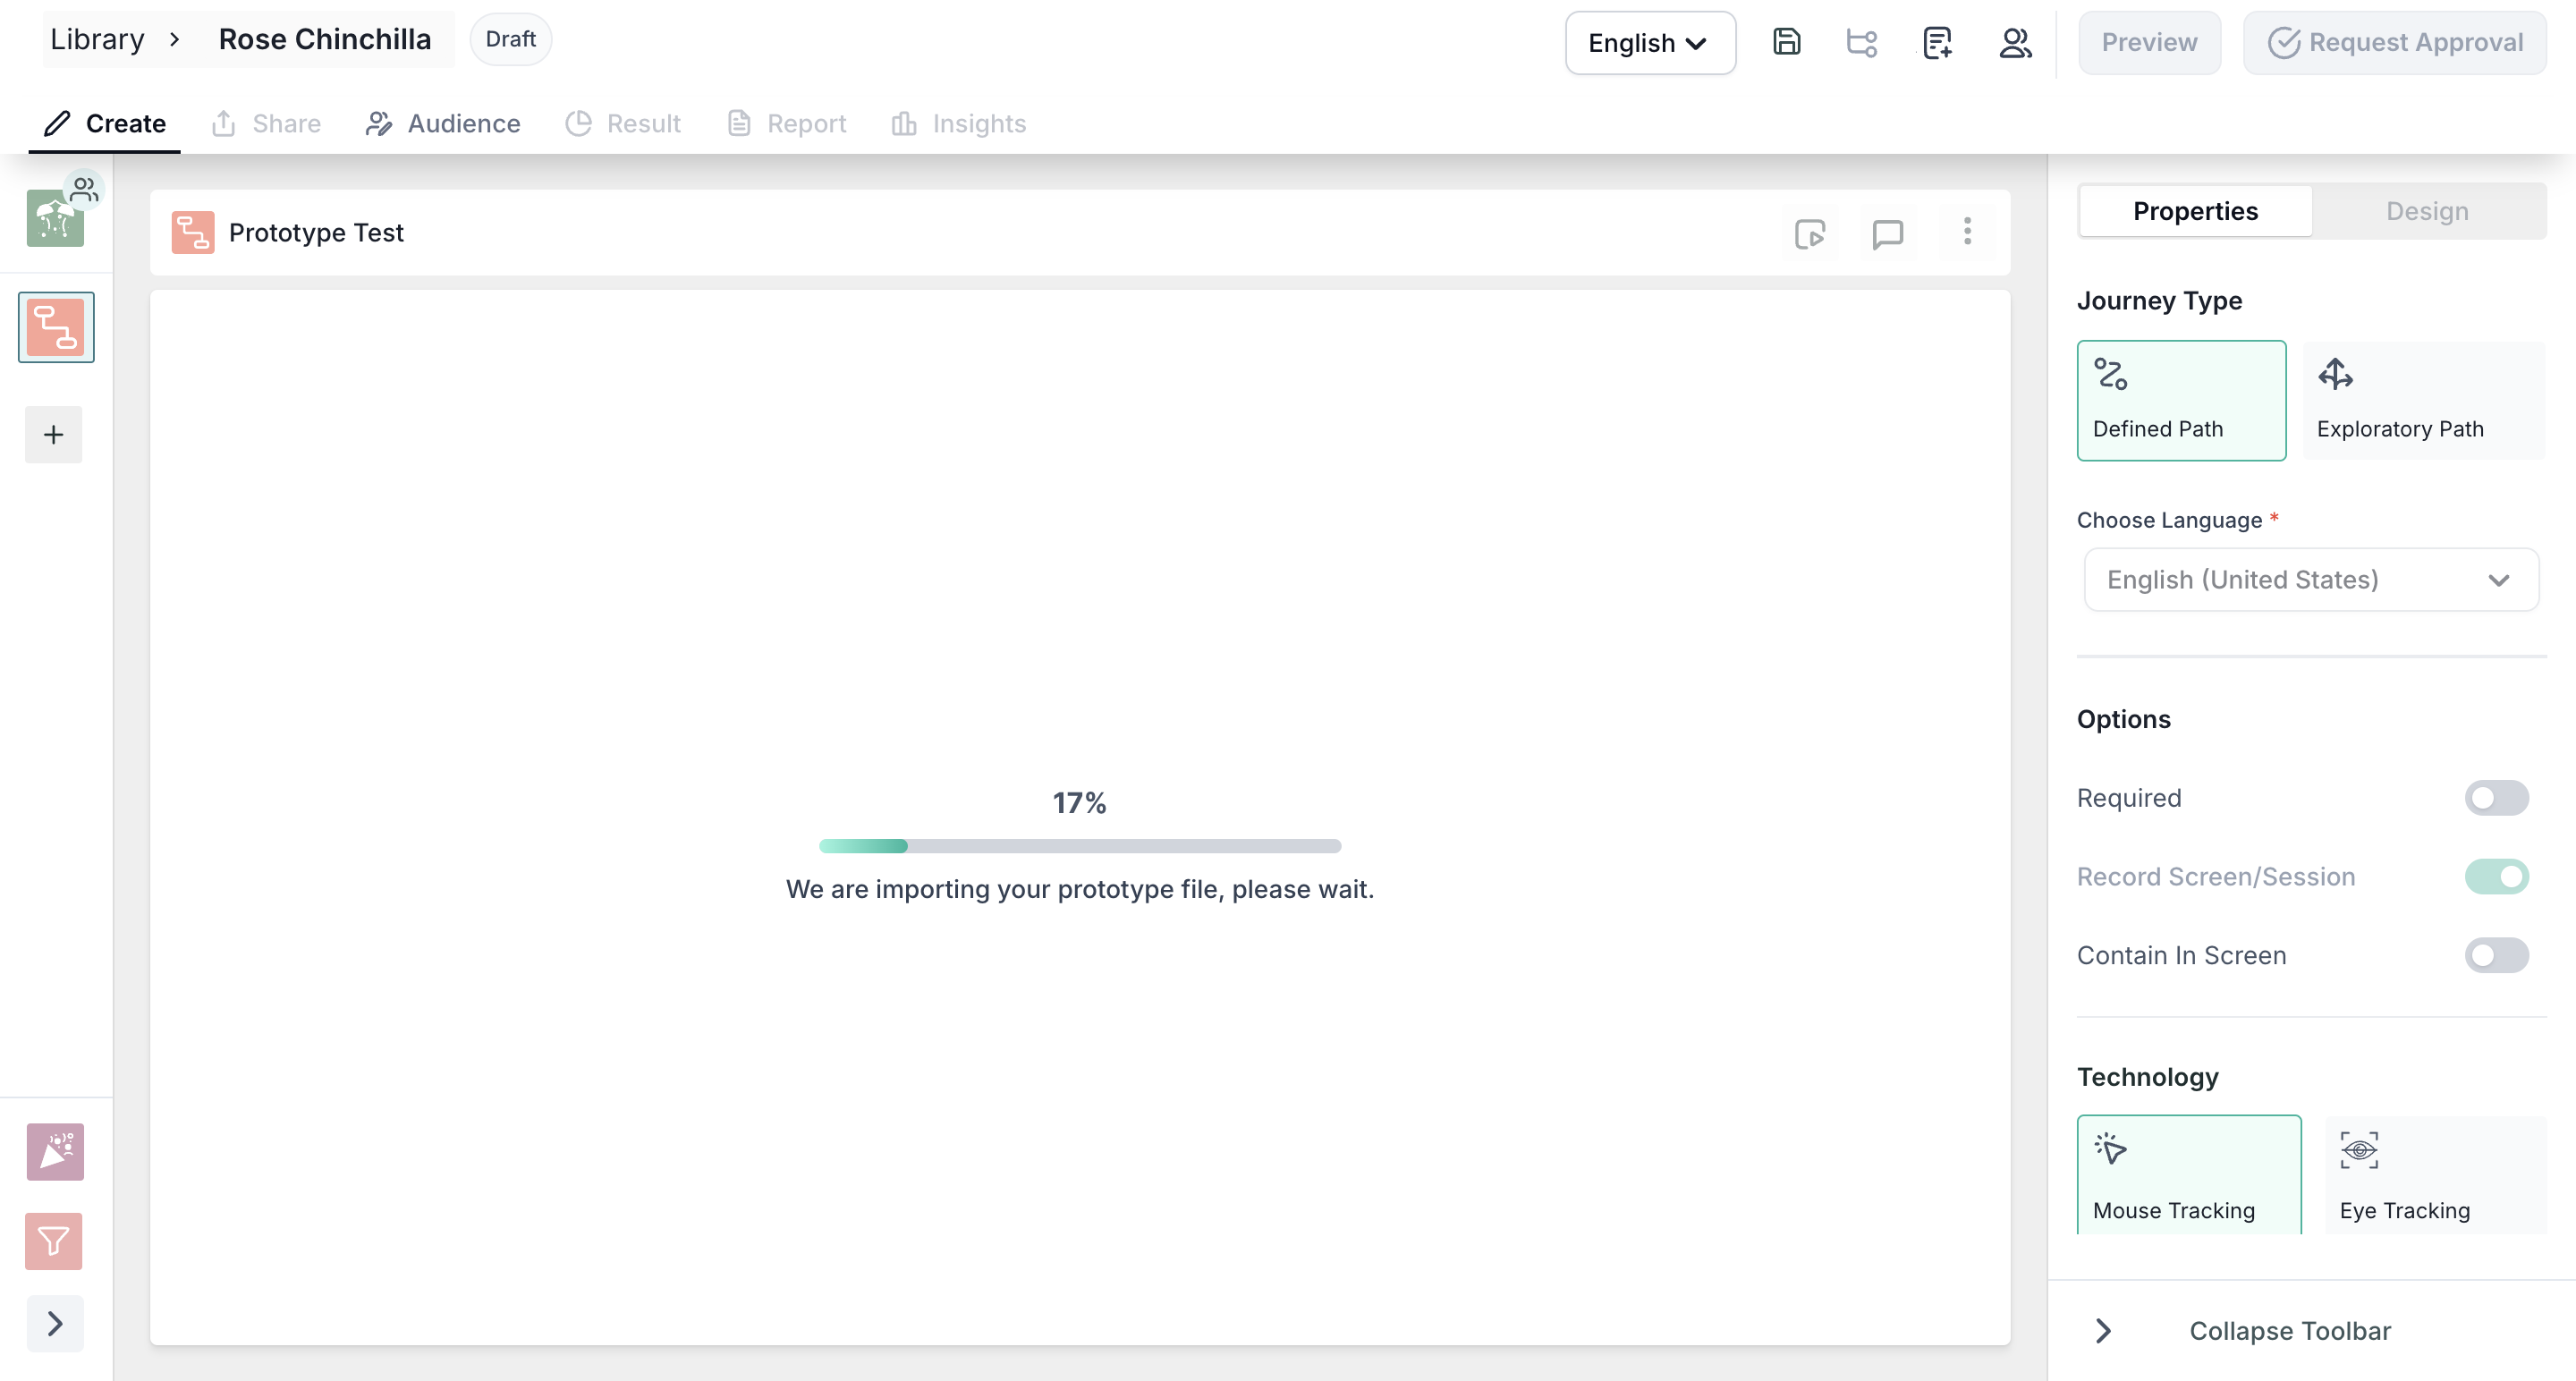
Task: Select the green welcome block in sidebar
Action: [55, 218]
